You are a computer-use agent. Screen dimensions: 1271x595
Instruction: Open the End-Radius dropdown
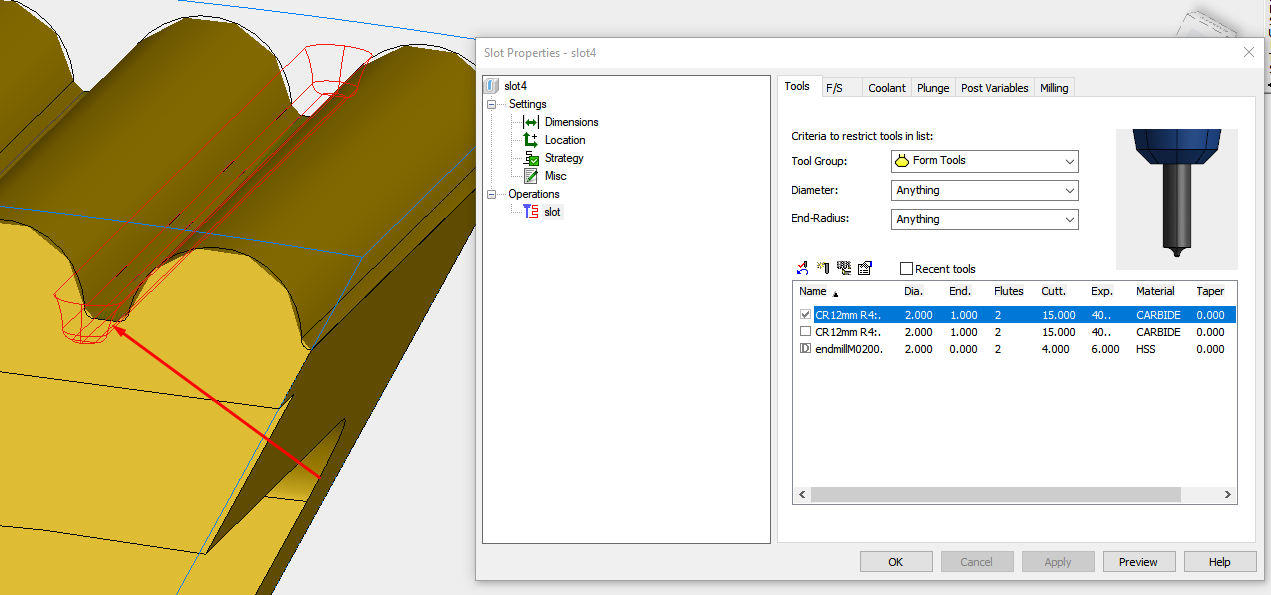pyautogui.click(x=1069, y=219)
